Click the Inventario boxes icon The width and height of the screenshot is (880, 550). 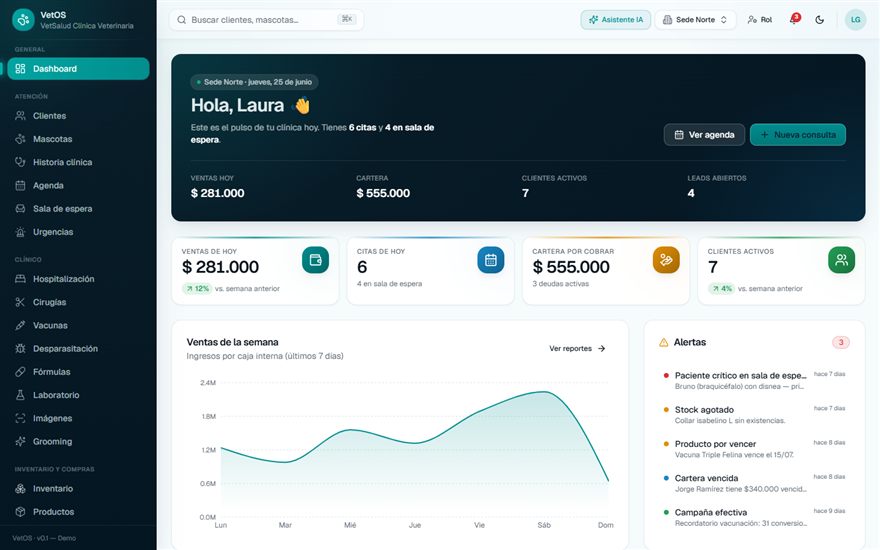(x=20, y=489)
